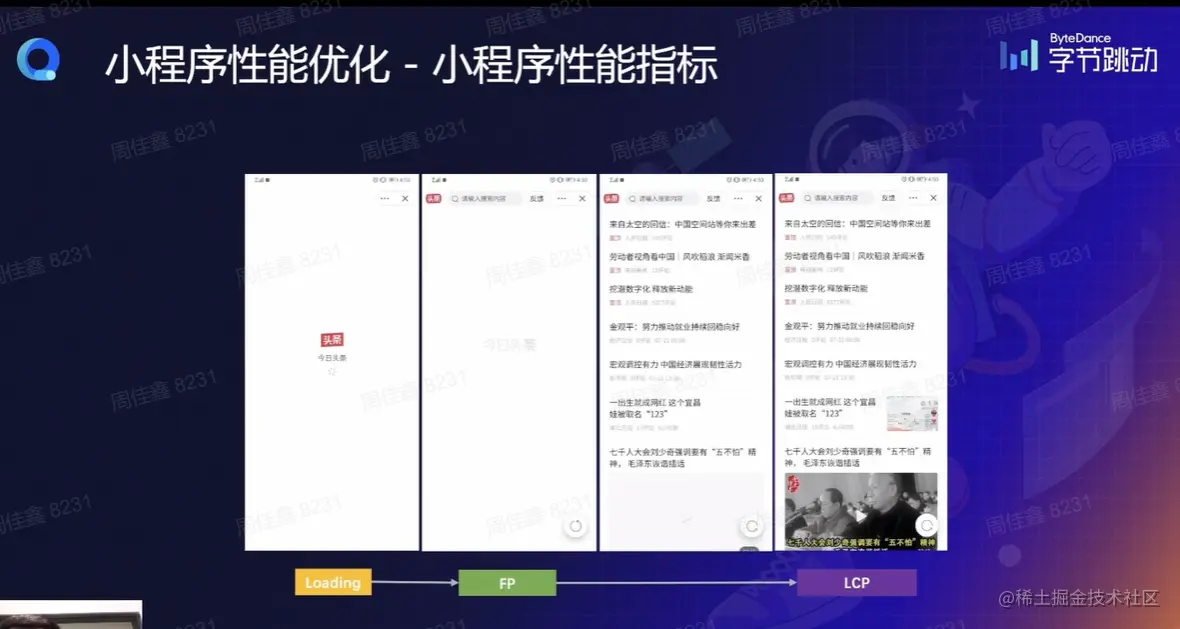1180x629 pixels.
Task: Click the three-dots menu on the splash phone screen
Action: coord(385,199)
